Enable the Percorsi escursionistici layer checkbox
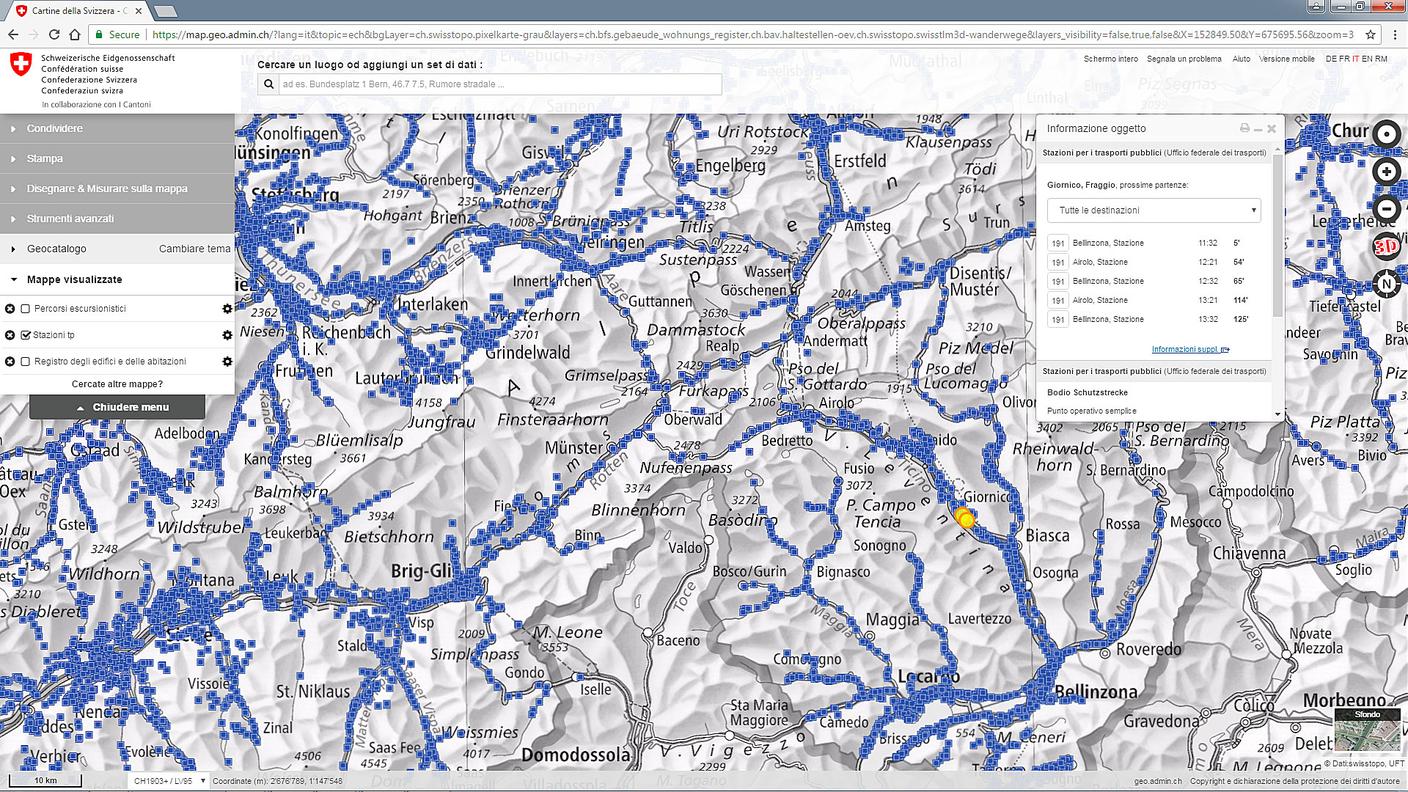 [x=26, y=309]
